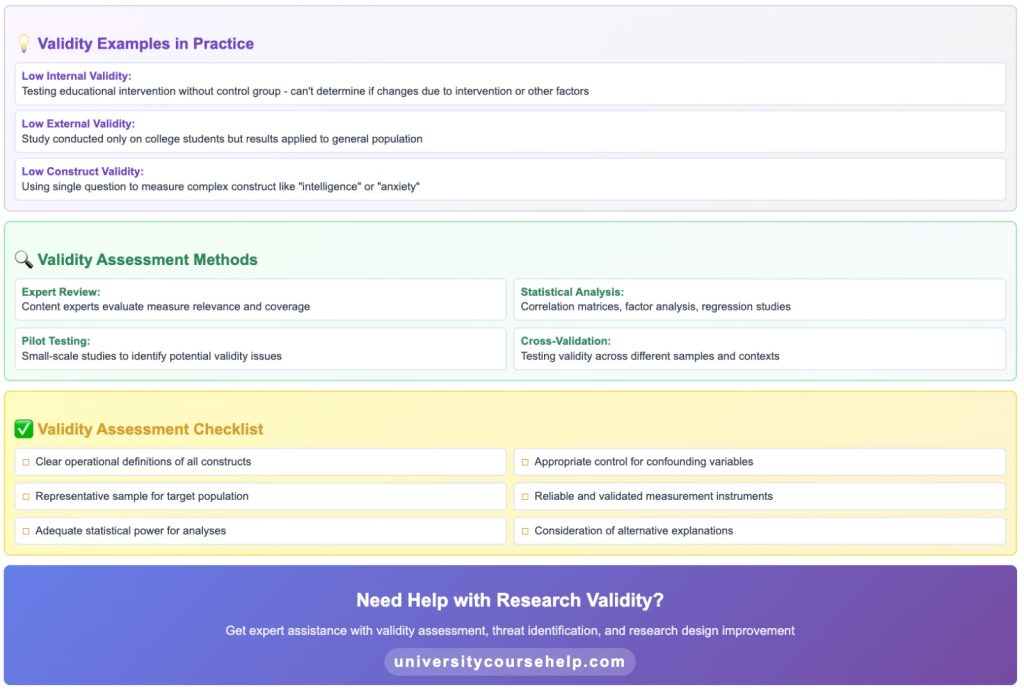Select the Low External Validity card
Screen dimensions: 1024x692
click(x=512, y=131)
